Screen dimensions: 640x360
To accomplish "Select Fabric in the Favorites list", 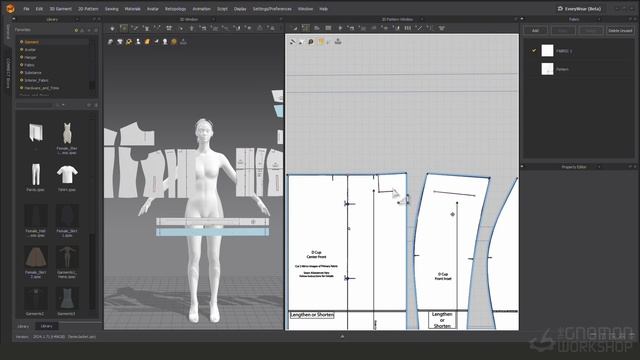I will [x=29, y=65].
